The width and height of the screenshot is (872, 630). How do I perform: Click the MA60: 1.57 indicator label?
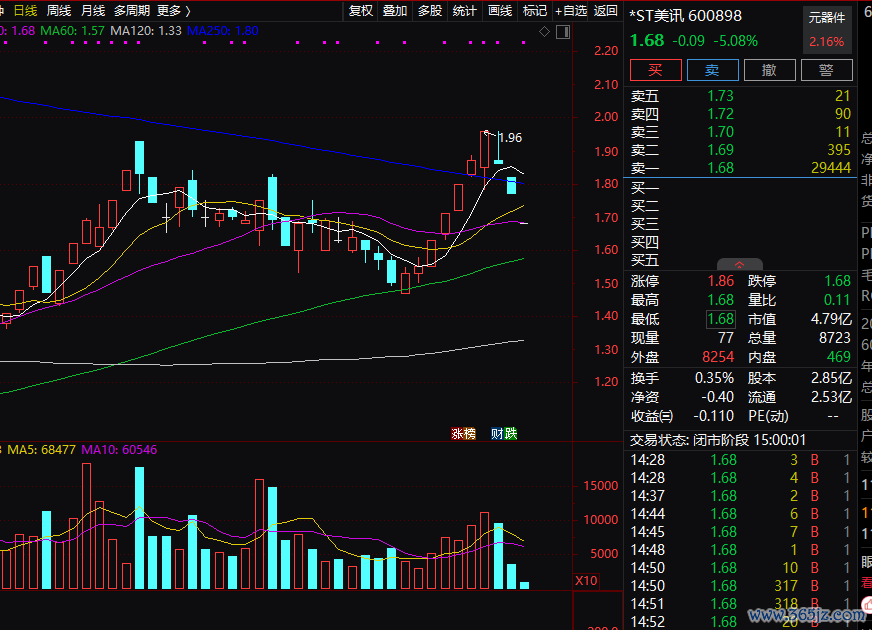point(72,31)
